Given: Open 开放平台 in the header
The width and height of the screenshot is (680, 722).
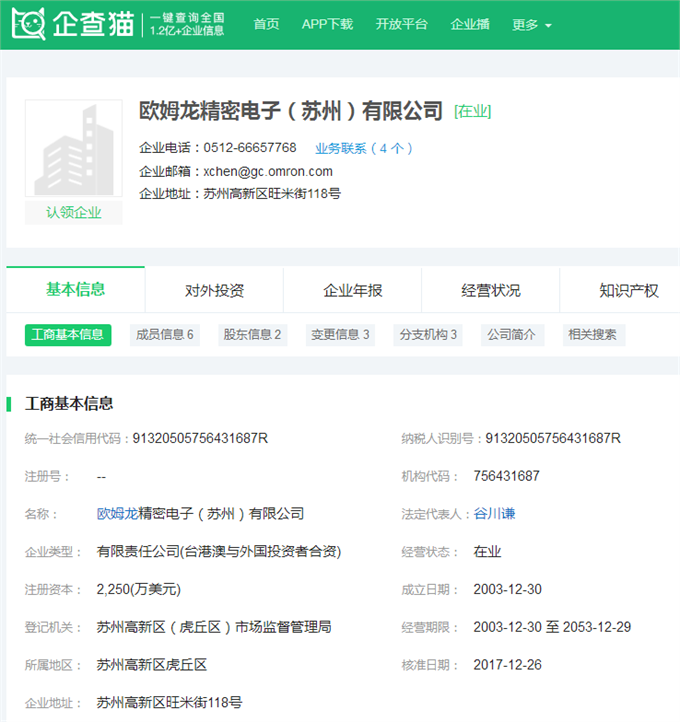Looking at the screenshot, I should click(x=401, y=24).
